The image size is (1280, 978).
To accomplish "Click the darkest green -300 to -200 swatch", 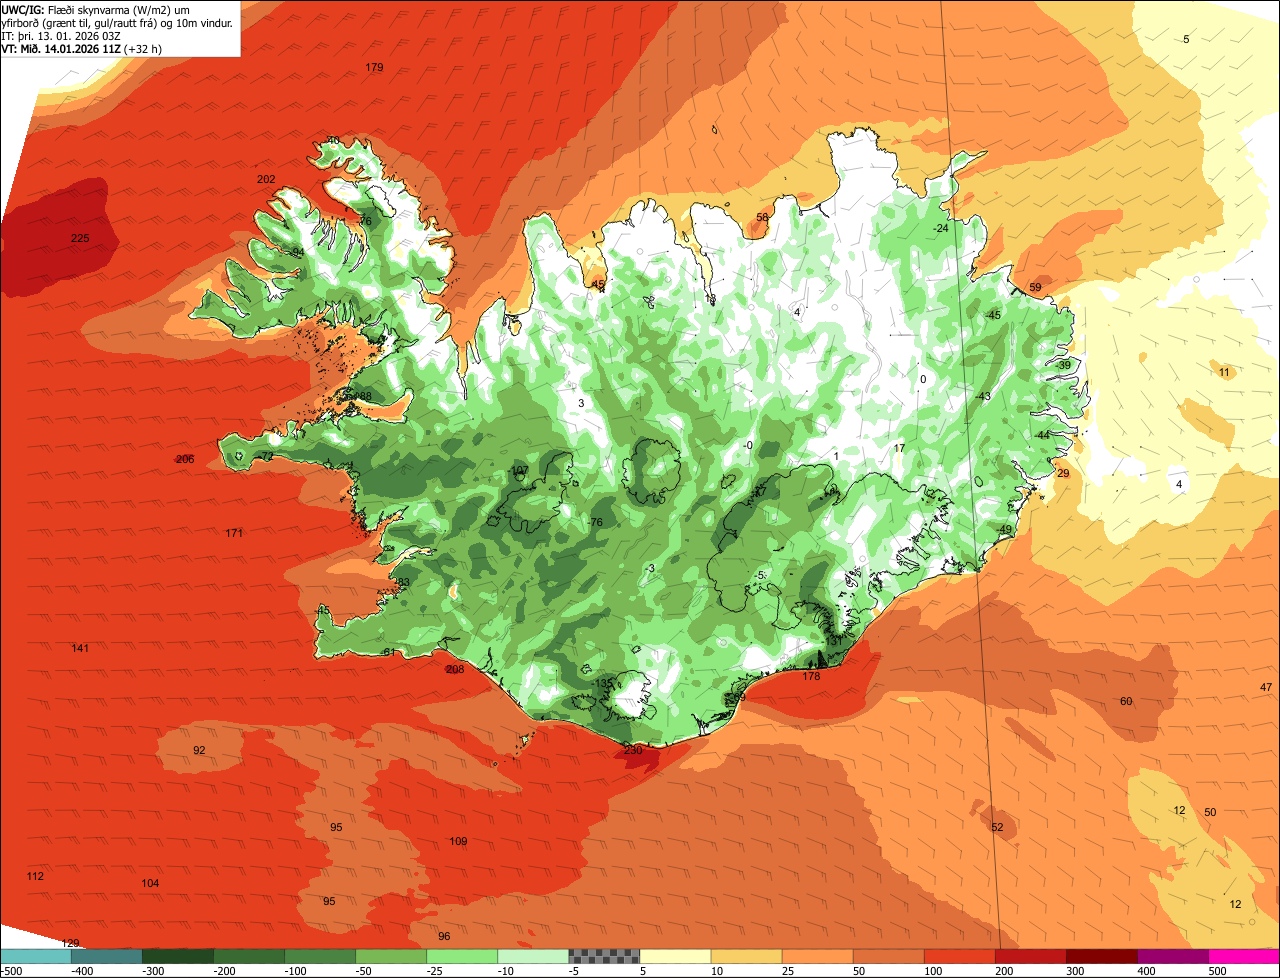I will click(177, 956).
